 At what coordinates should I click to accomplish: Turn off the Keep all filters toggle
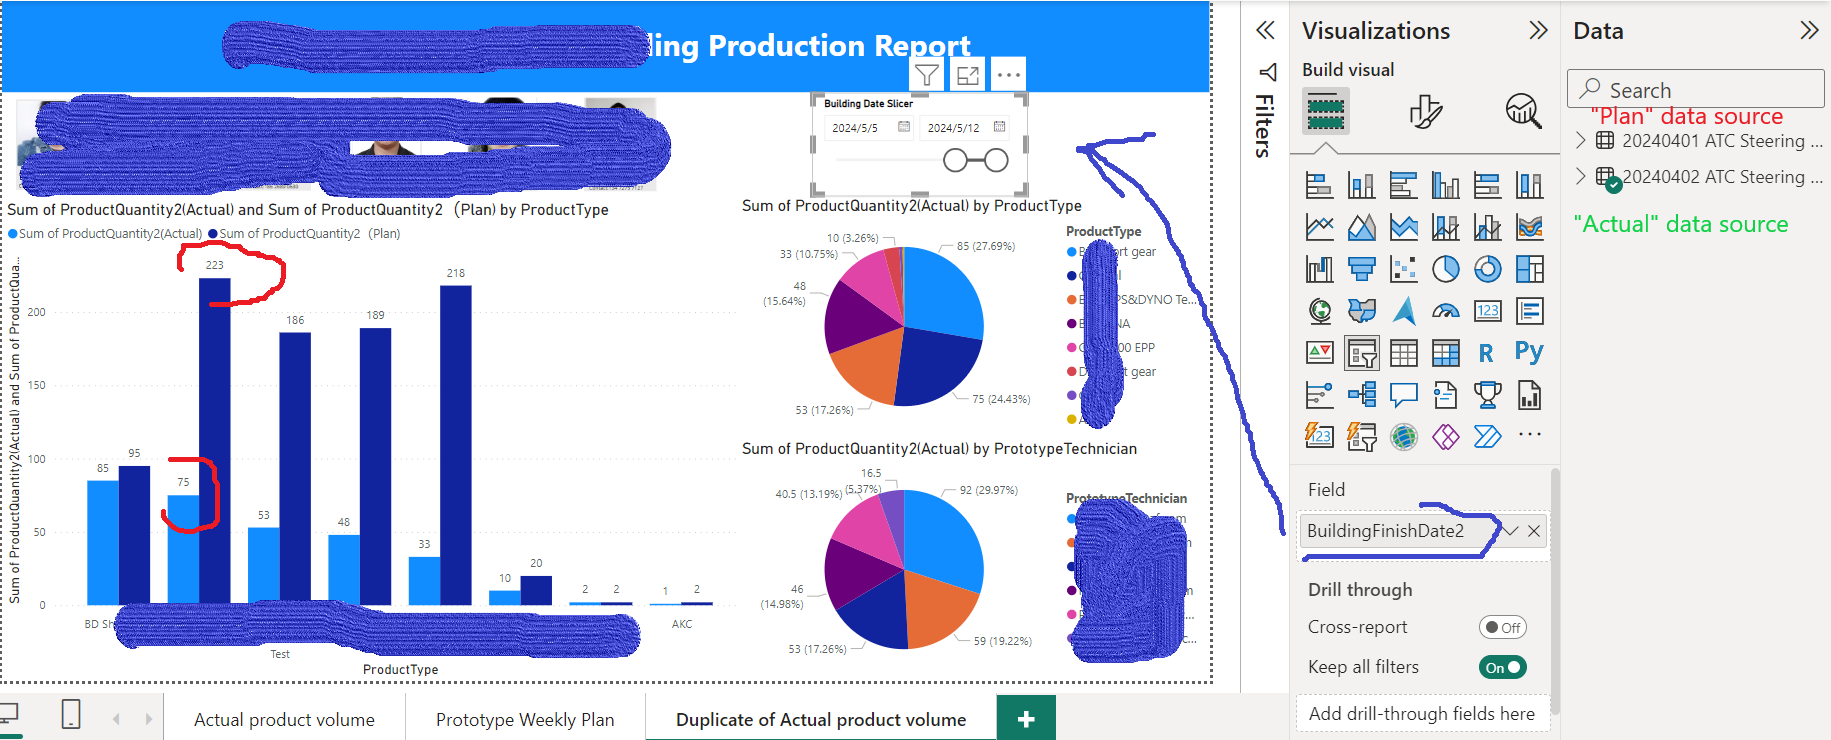click(x=1503, y=667)
